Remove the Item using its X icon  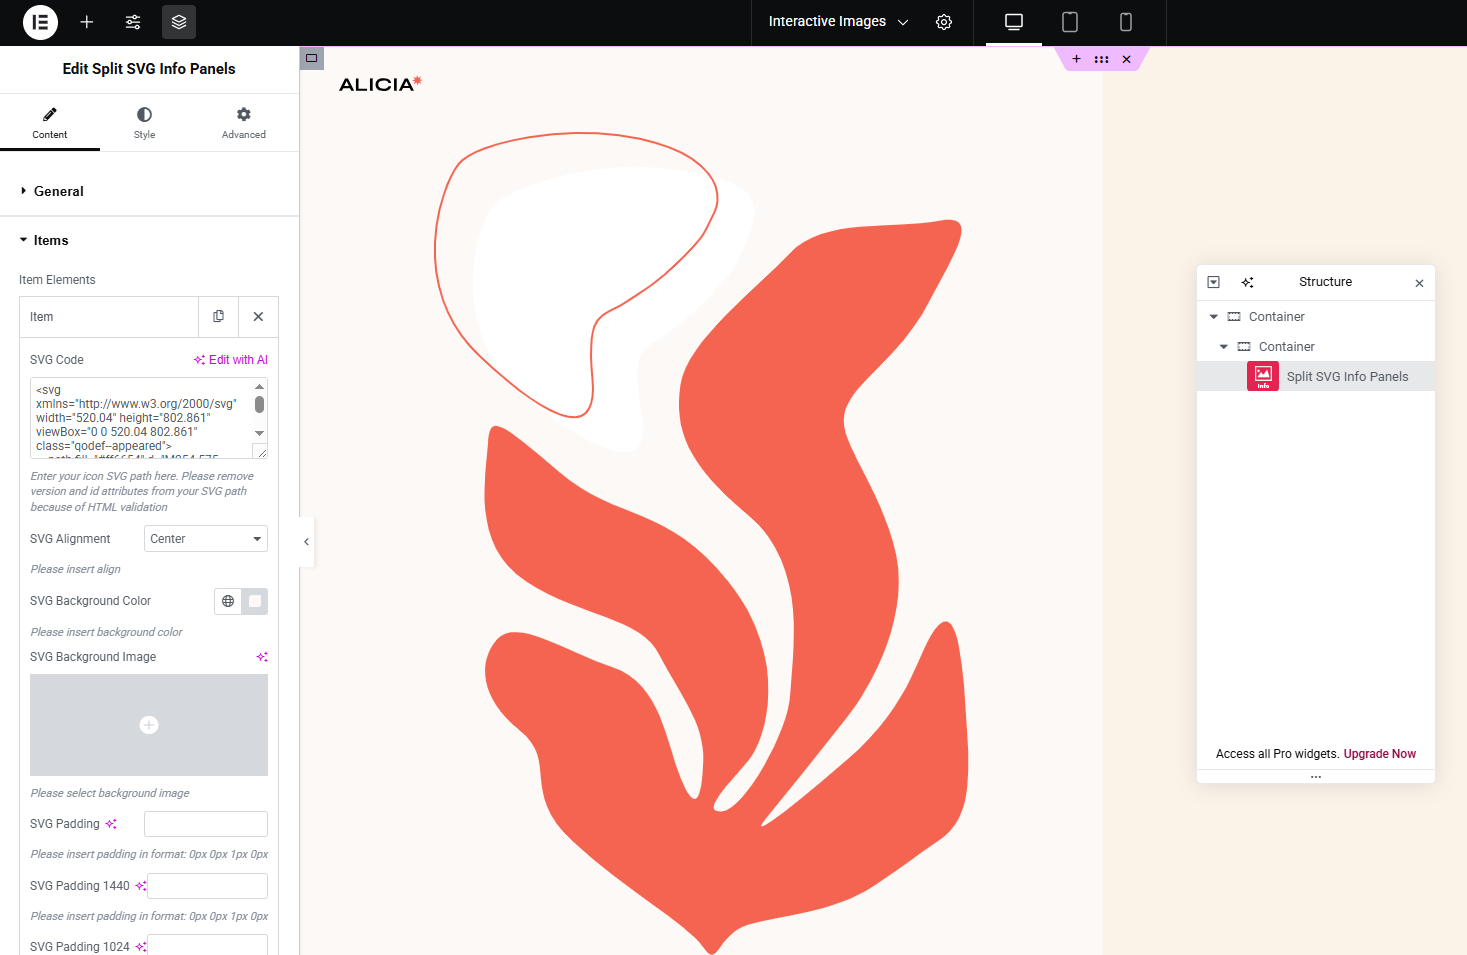tap(258, 317)
